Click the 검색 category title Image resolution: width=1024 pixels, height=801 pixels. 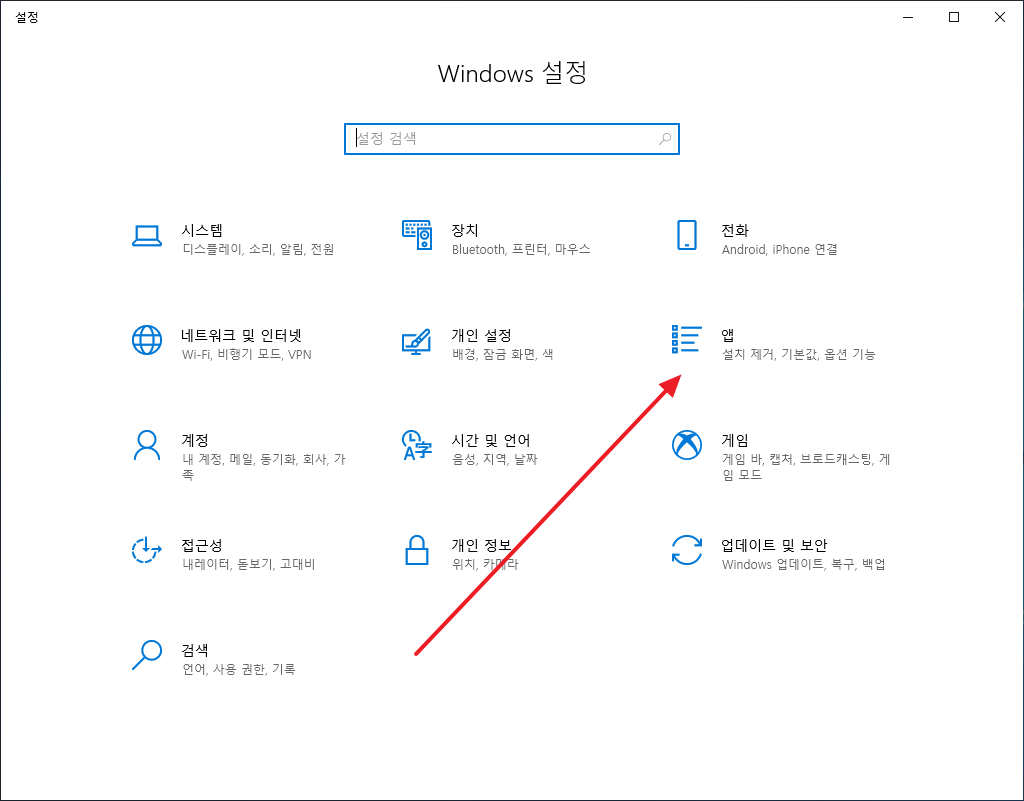click(x=195, y=650)
